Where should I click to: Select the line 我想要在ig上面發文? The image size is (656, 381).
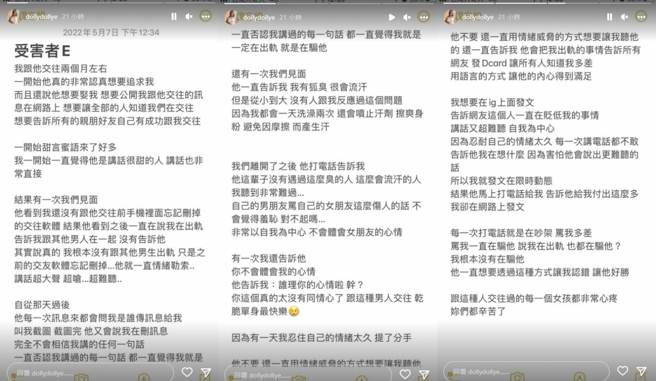tap(492, 102)
